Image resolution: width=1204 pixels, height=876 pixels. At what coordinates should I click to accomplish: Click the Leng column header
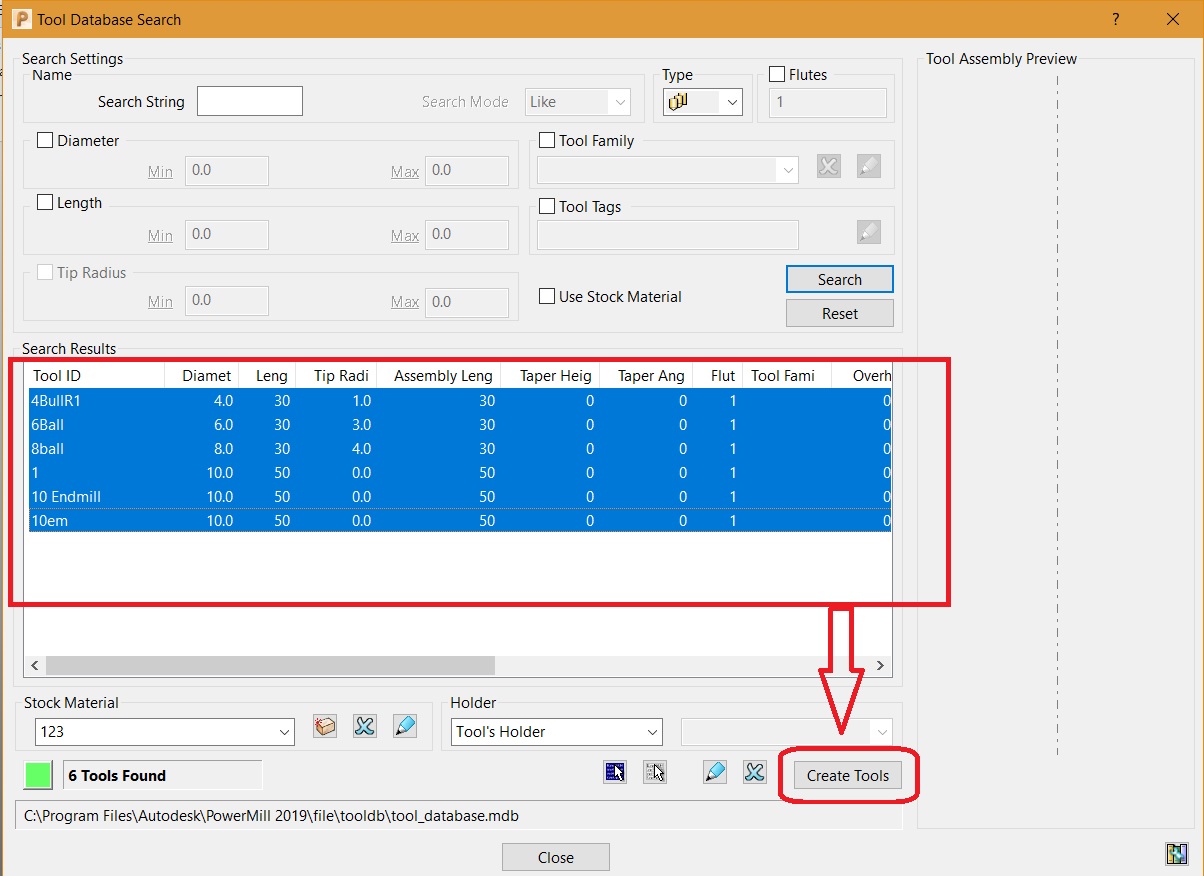tap(266, 376)
